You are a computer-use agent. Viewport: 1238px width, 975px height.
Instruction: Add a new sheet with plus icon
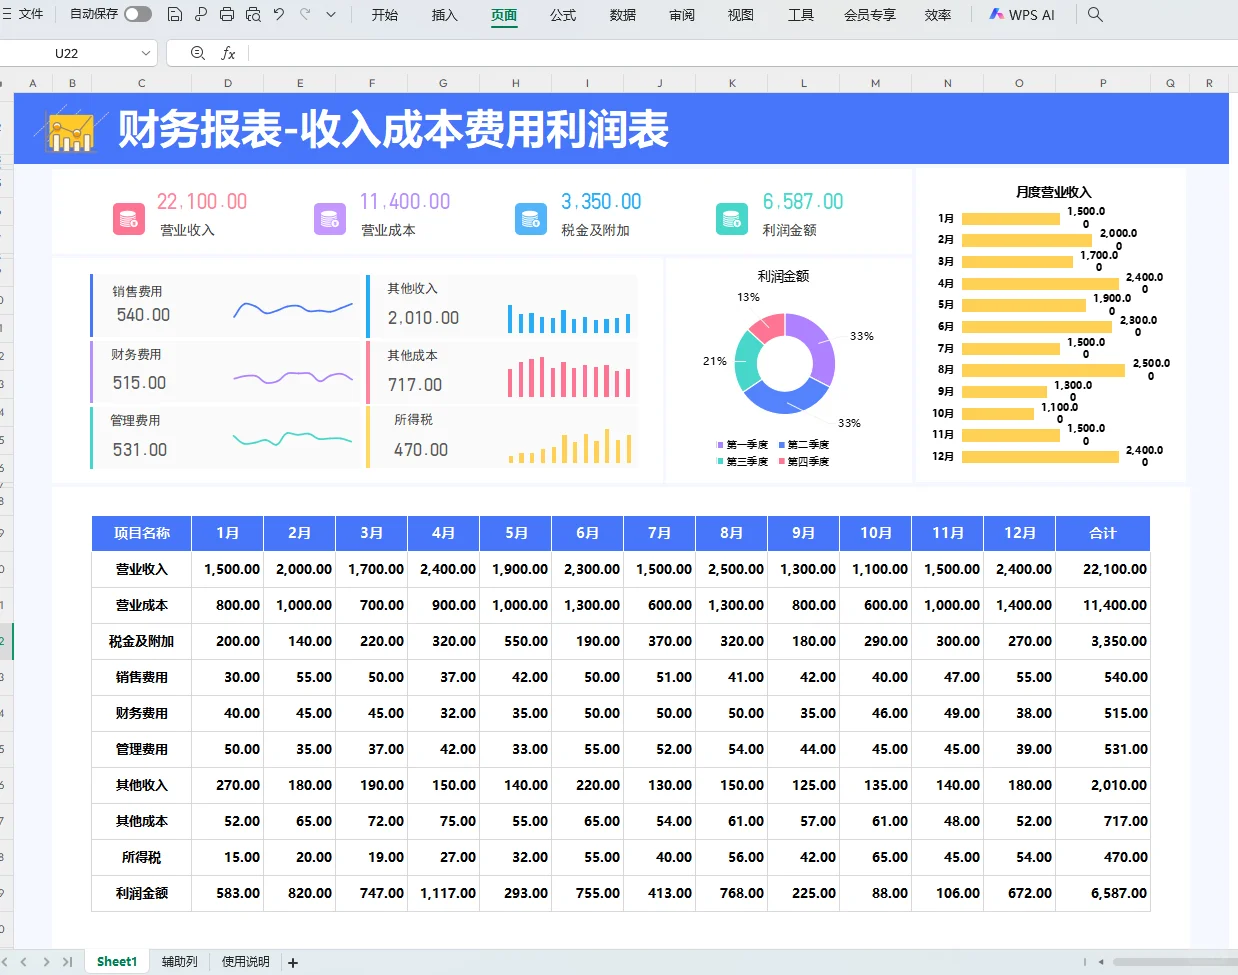tap(293, 963)
